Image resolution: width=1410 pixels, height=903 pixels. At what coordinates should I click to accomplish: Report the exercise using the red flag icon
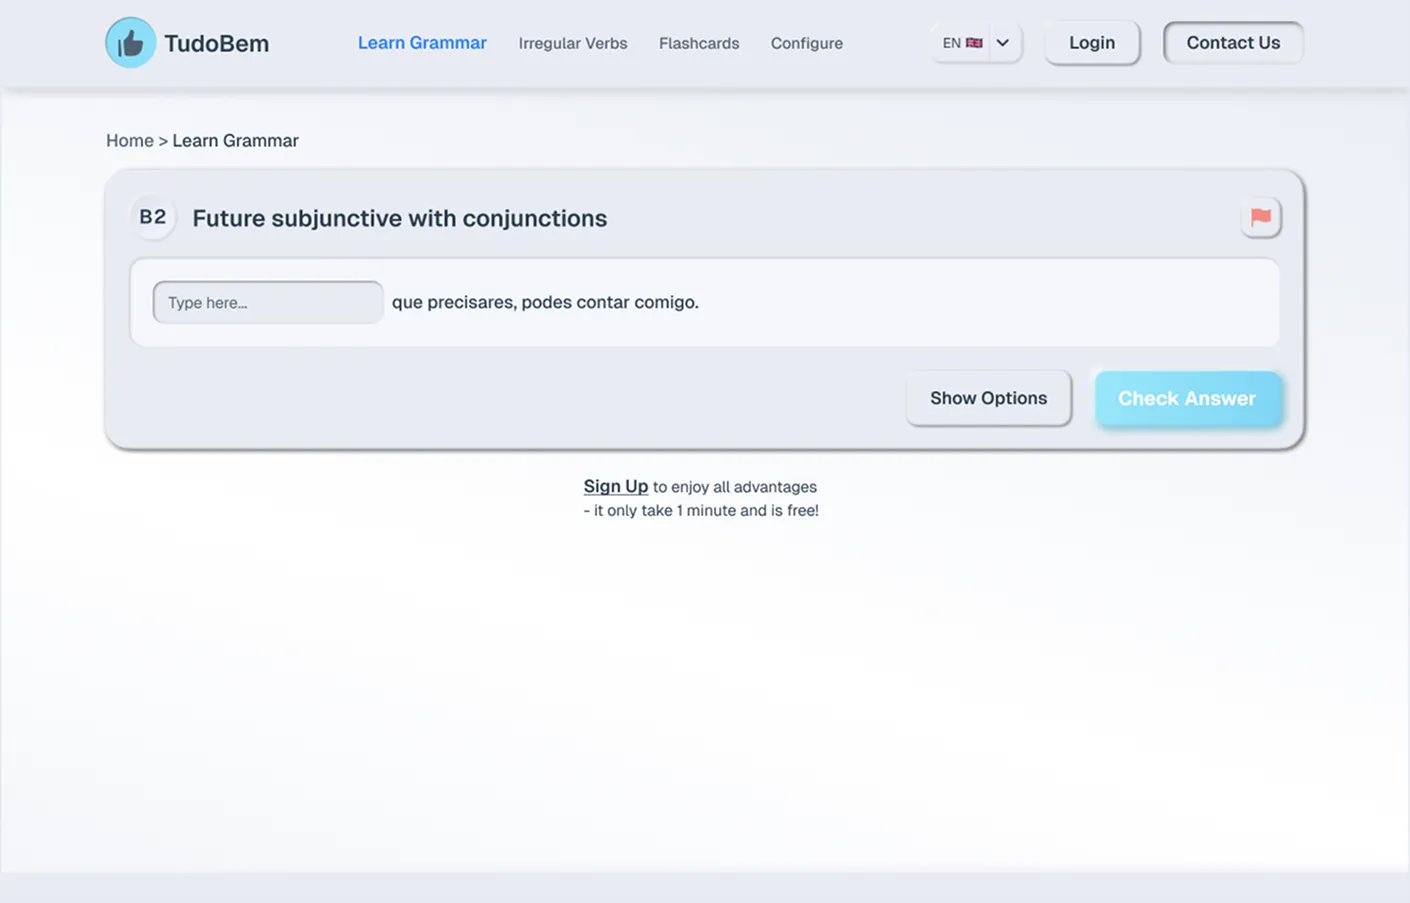coord(1260,217)
